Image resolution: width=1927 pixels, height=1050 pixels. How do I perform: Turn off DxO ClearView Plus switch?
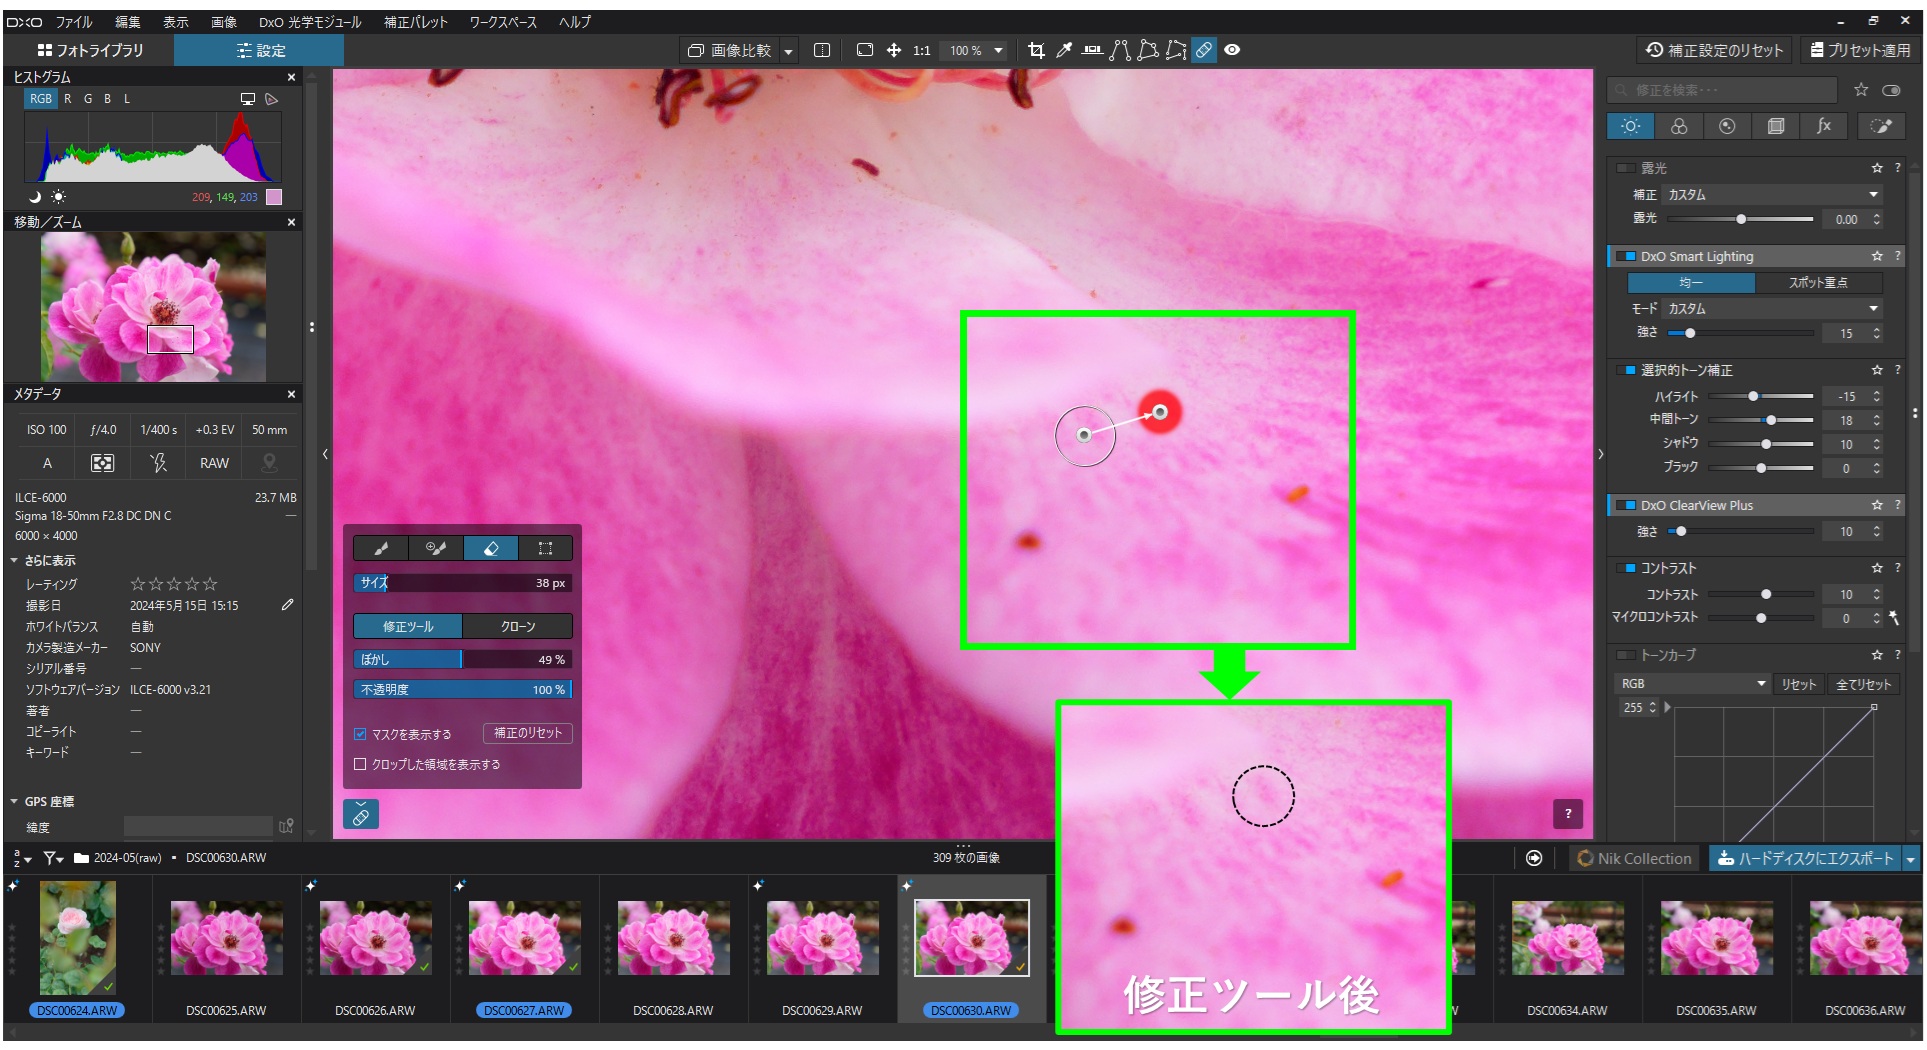point(1627,505)
